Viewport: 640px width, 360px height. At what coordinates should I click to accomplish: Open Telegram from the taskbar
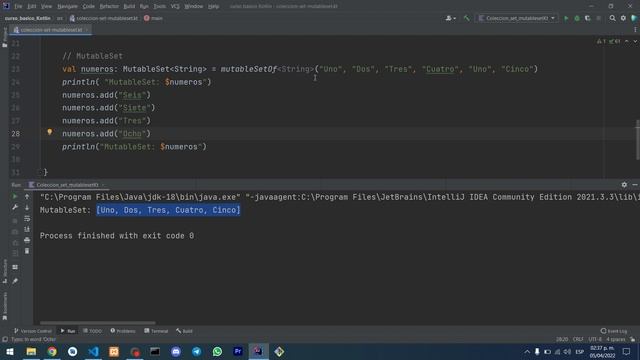(196, 351)
